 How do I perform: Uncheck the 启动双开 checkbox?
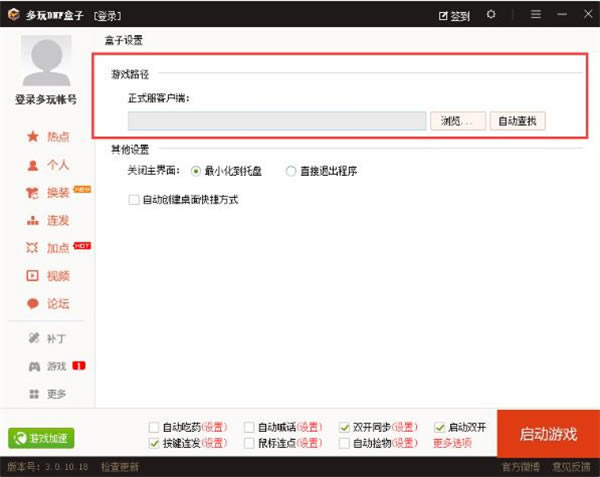439,427
